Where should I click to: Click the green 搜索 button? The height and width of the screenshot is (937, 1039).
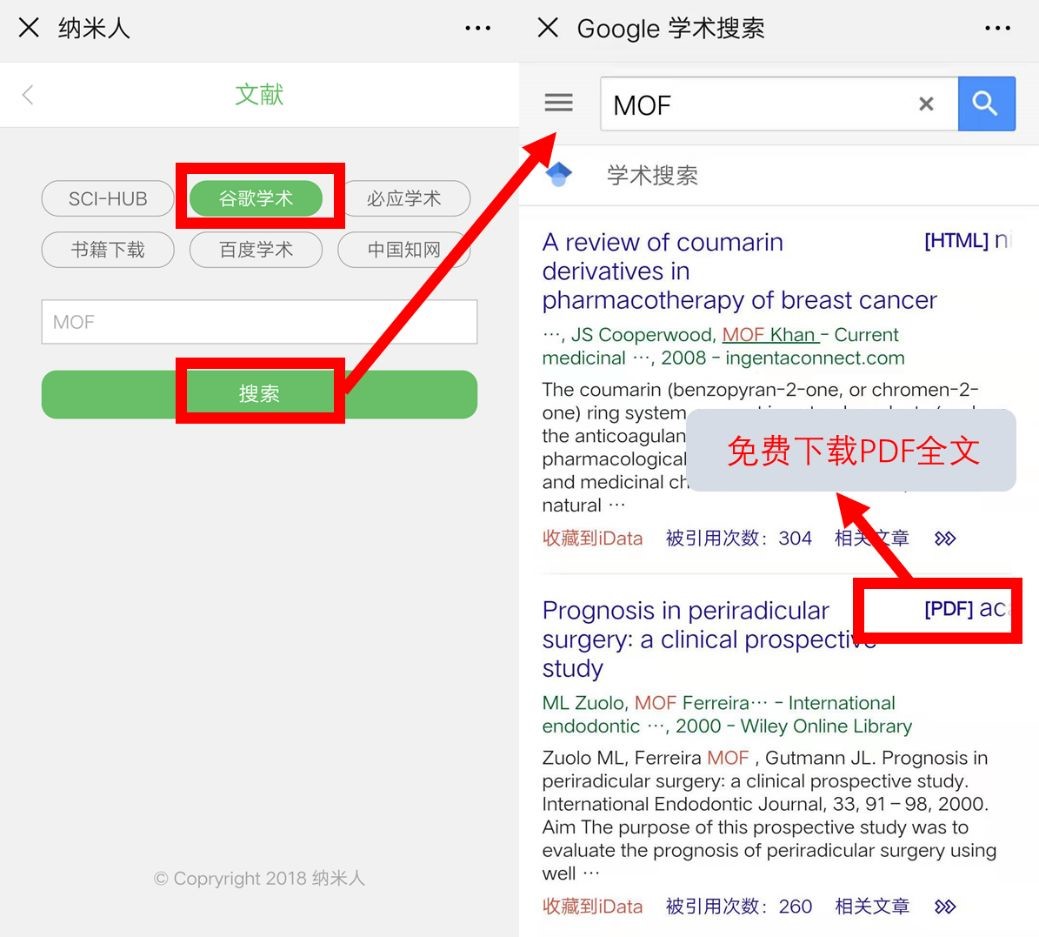(259, 394)
